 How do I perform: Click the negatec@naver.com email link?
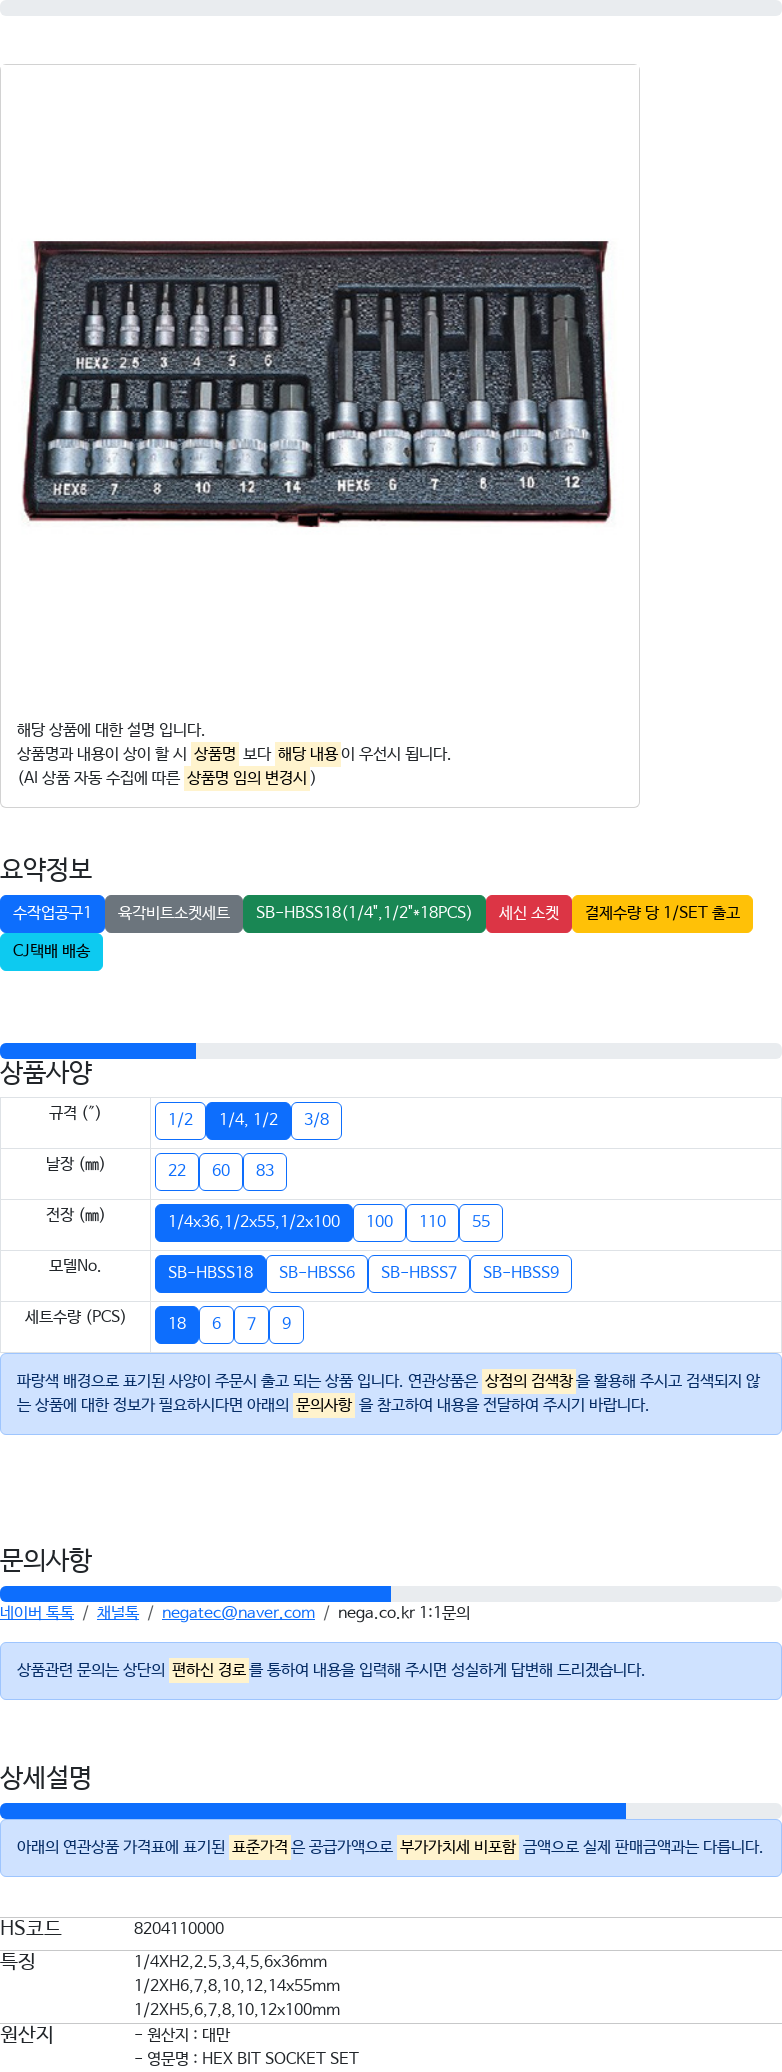(238, 1612)
